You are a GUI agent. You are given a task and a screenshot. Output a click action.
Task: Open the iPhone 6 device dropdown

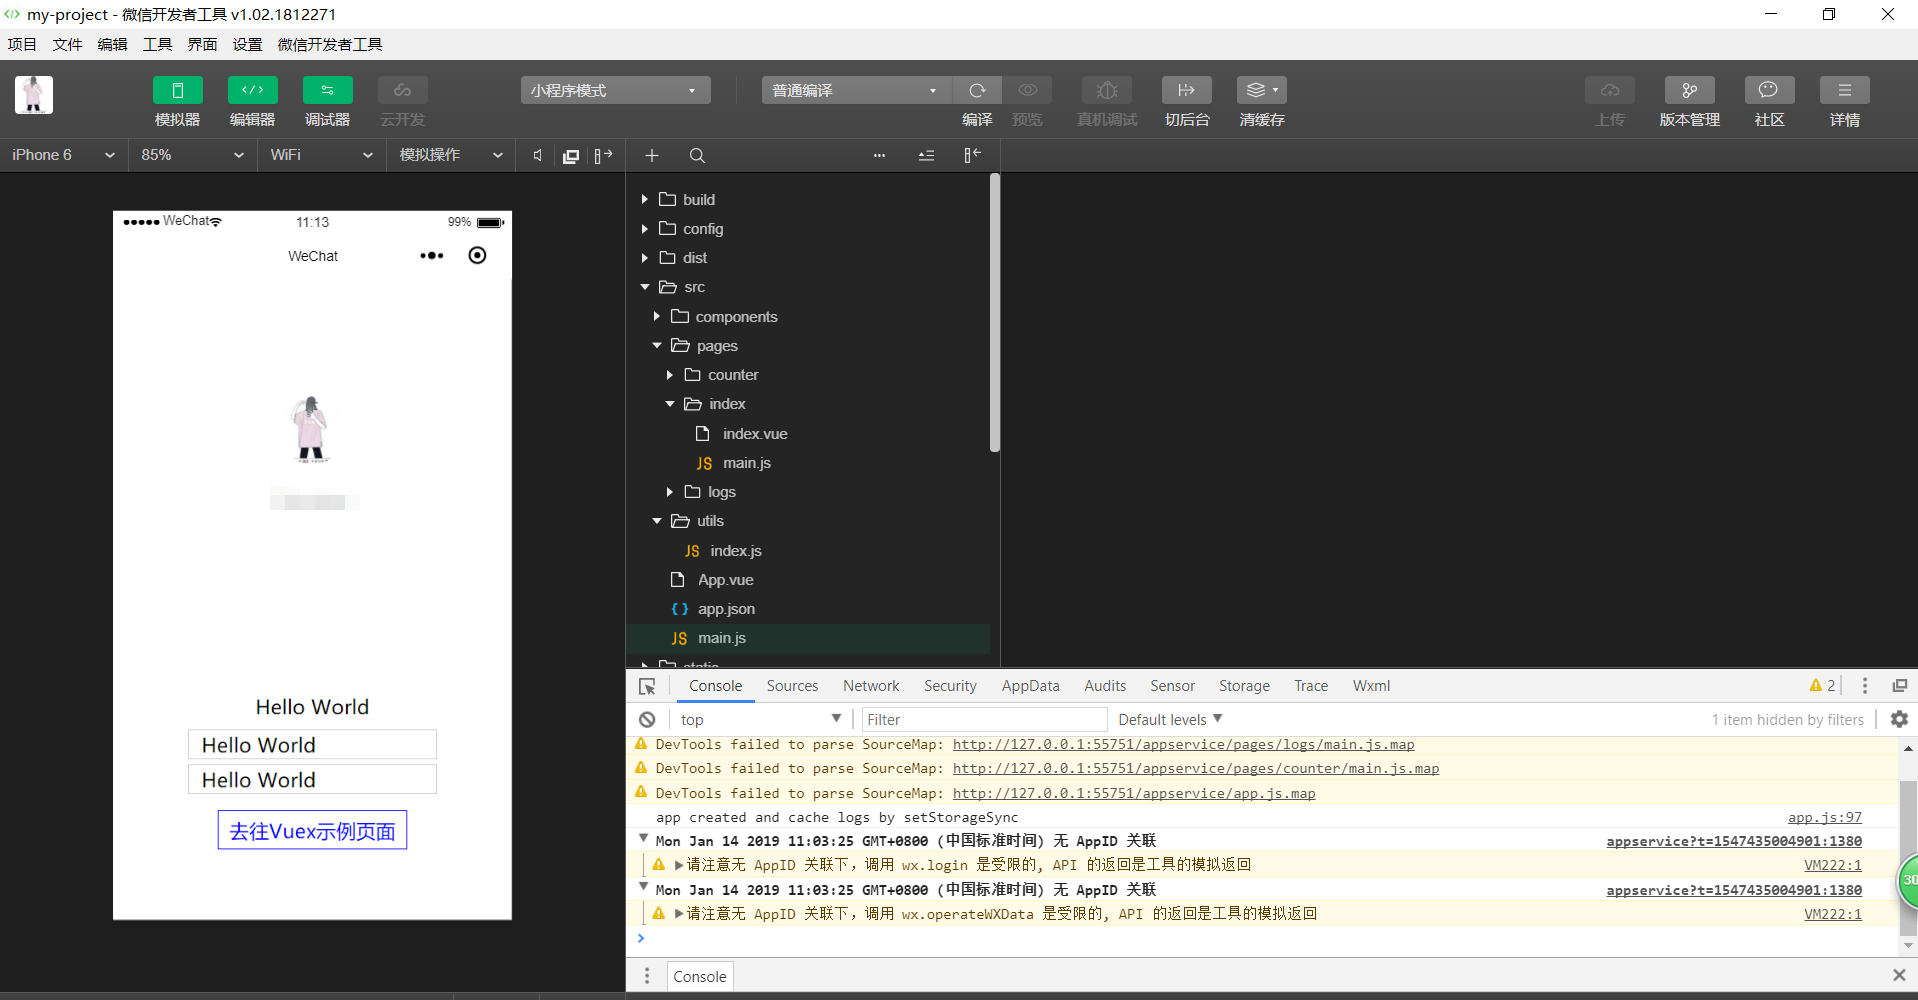[x=63, y=155]
